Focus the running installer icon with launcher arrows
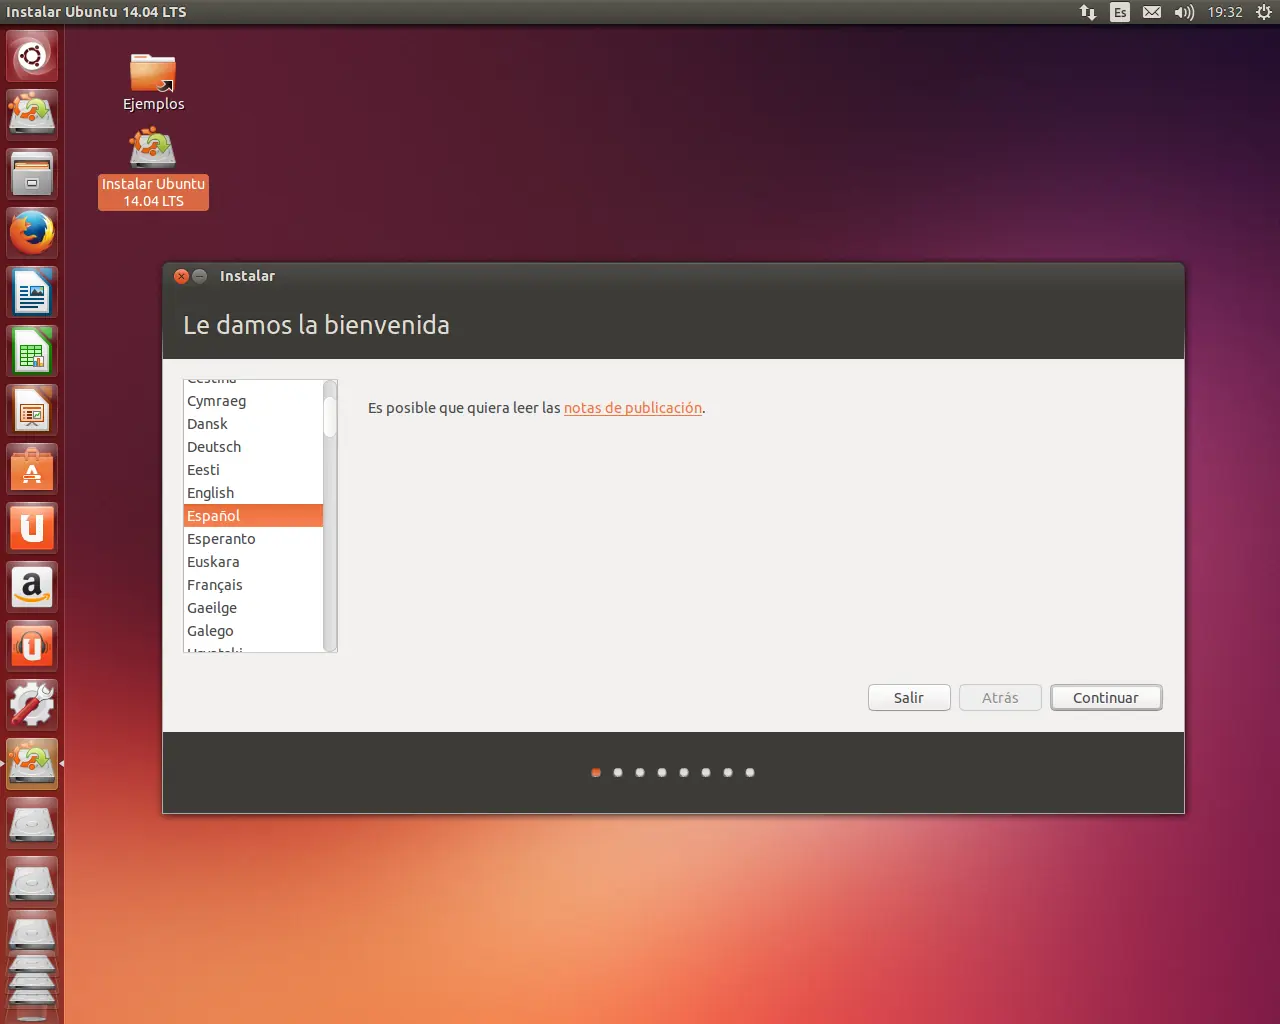Viewport: 1280px width, 1024px height. [32, 764]
